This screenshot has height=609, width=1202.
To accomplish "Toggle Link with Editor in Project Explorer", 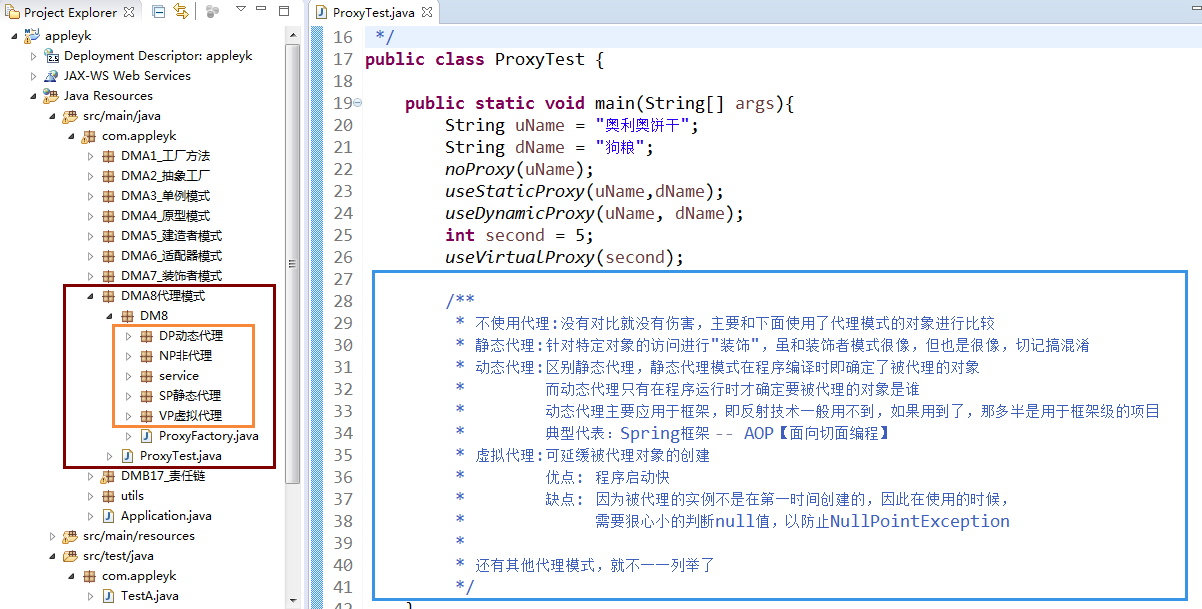I will [182, 11].
